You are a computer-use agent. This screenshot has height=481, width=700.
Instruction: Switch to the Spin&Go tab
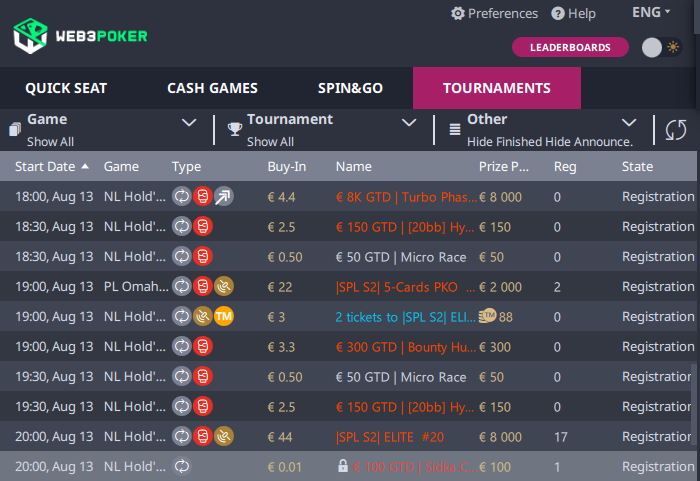coord(350,88)
